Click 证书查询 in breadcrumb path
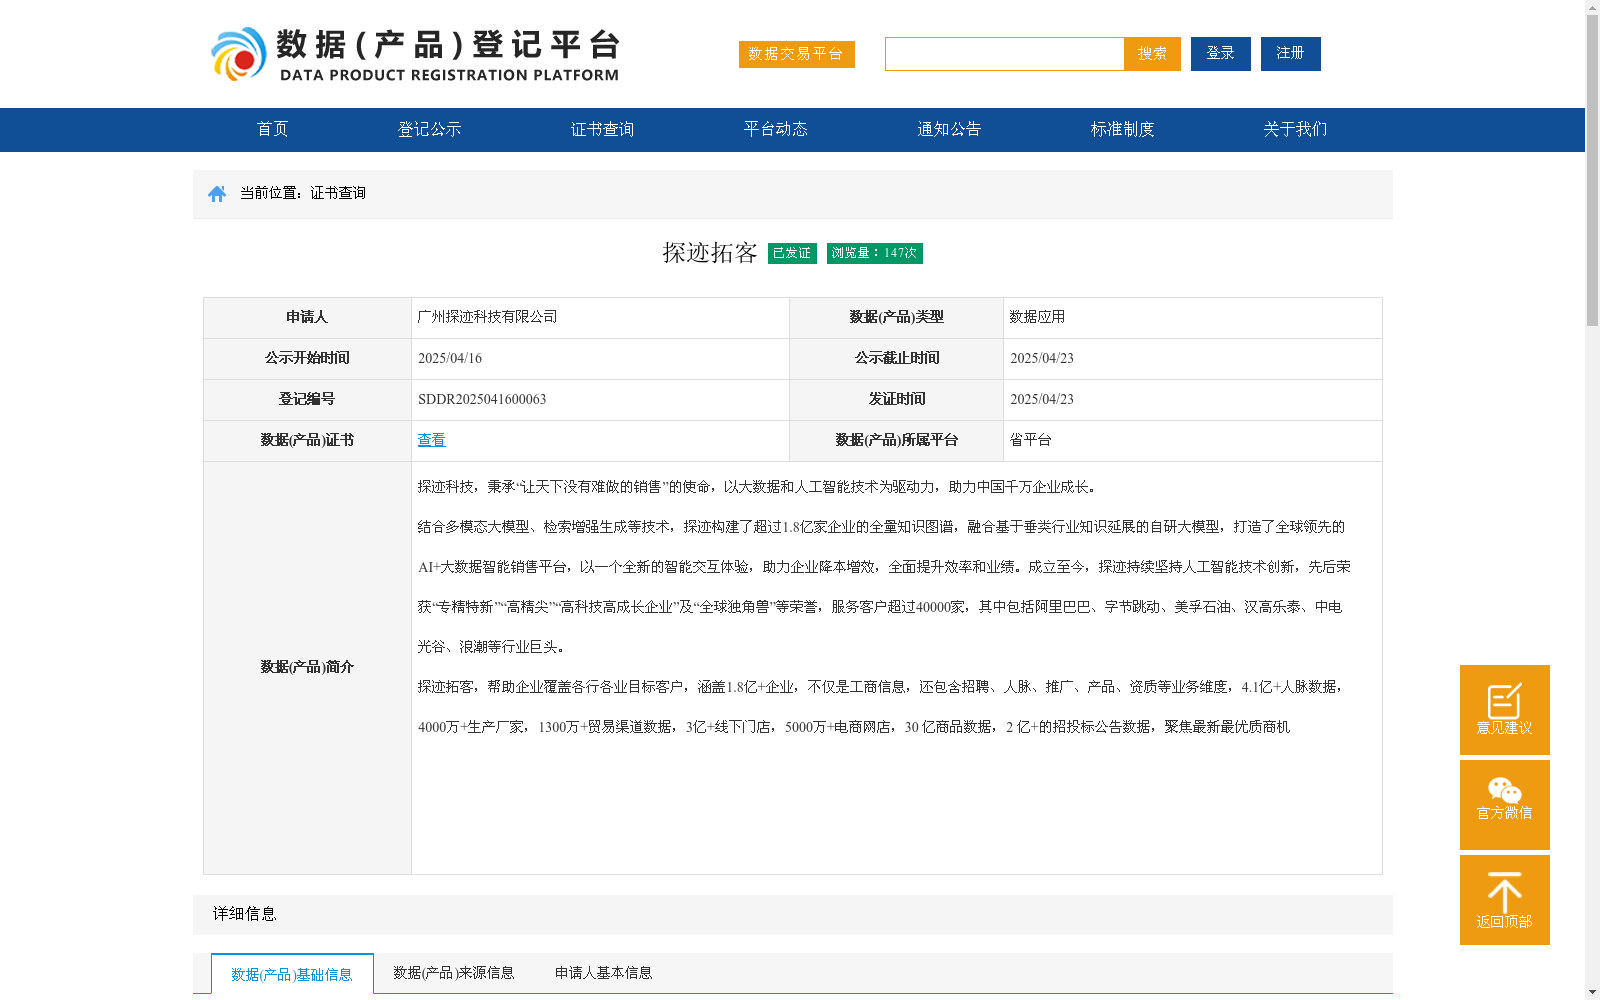The image size is (1600, 1000). 338,193
